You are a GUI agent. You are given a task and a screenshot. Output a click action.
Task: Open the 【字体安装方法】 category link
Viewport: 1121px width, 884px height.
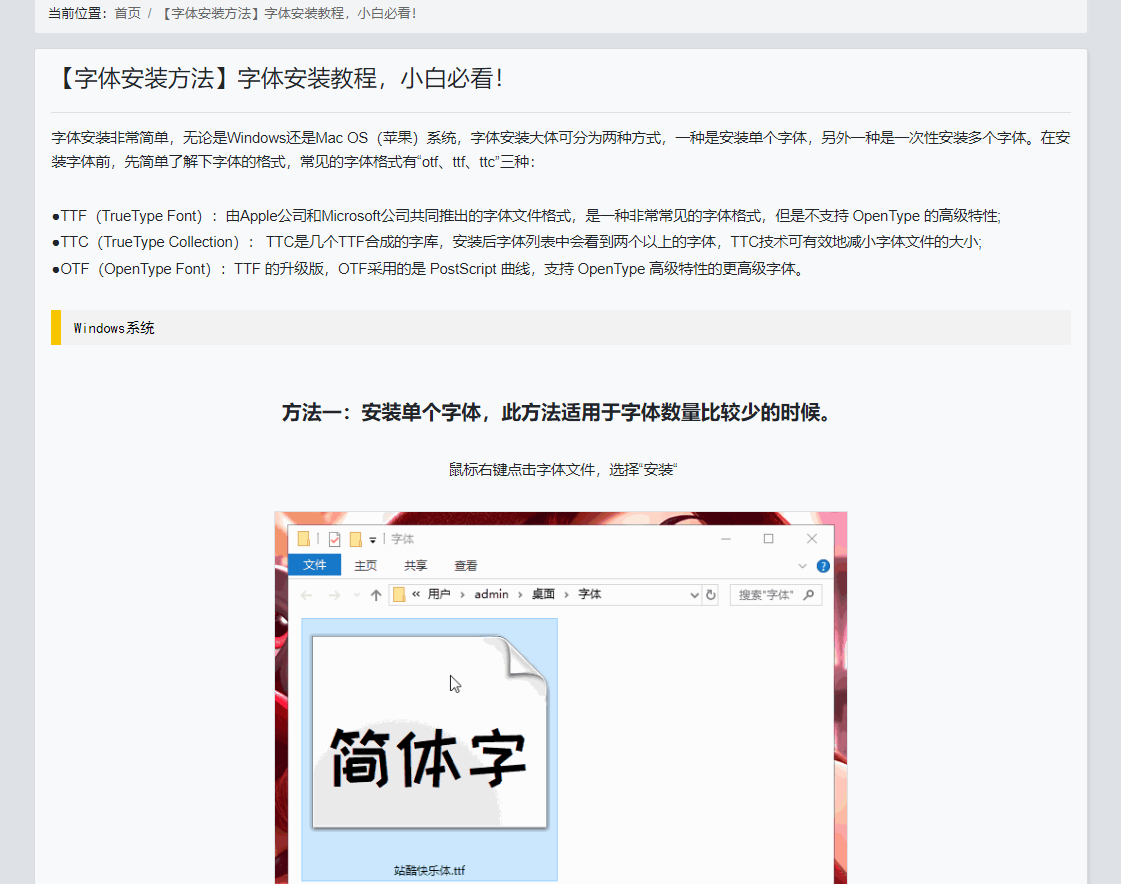point(209,13)
